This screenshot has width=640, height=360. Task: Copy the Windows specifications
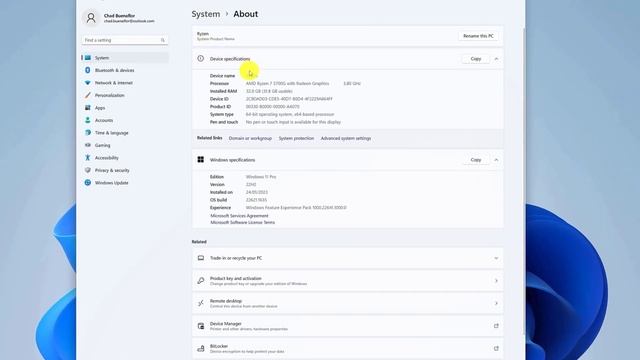click(476, 160)
